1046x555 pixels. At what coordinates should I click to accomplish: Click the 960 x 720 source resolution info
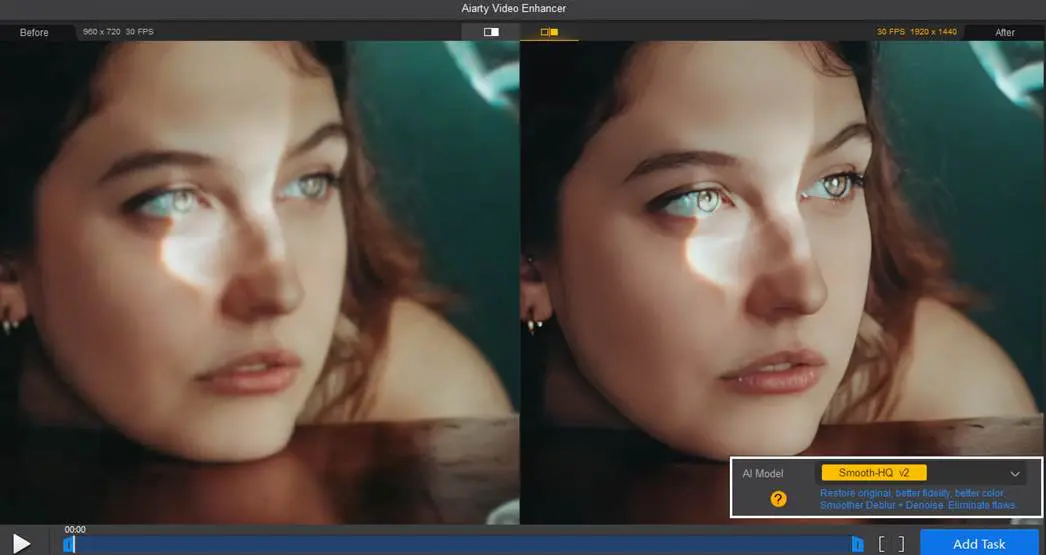(x=118, y=32)
